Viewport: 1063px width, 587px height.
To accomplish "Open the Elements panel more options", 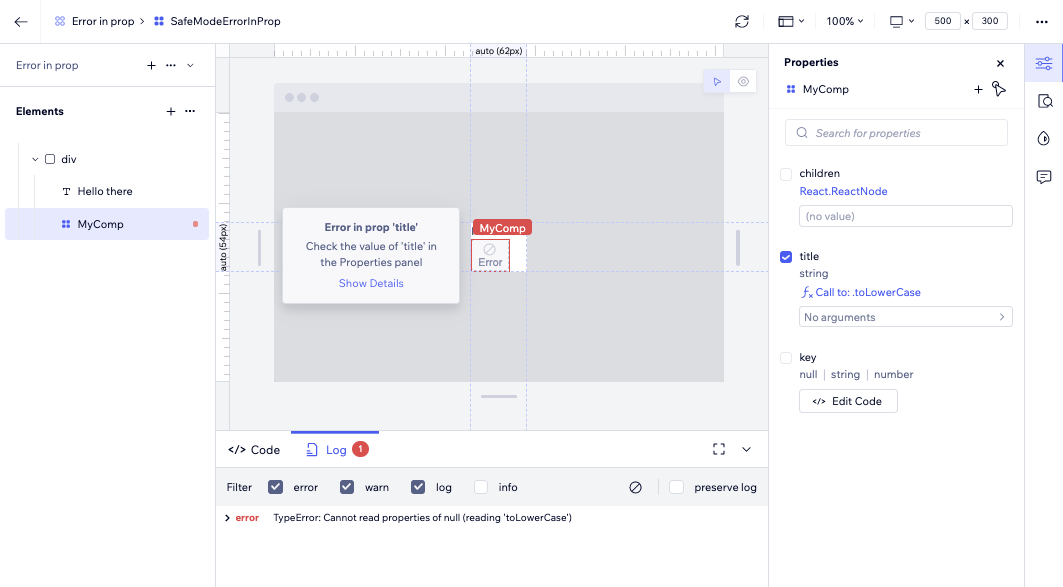I will (190, 111).
